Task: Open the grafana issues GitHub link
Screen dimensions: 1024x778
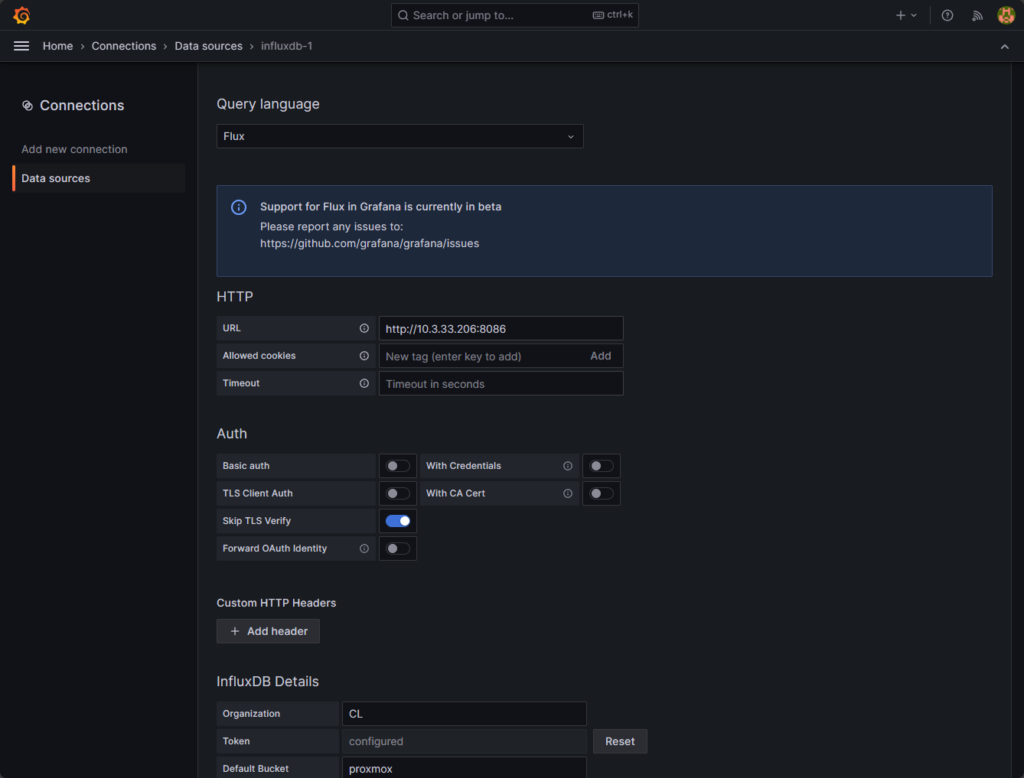Action: (x=369, y=243)
